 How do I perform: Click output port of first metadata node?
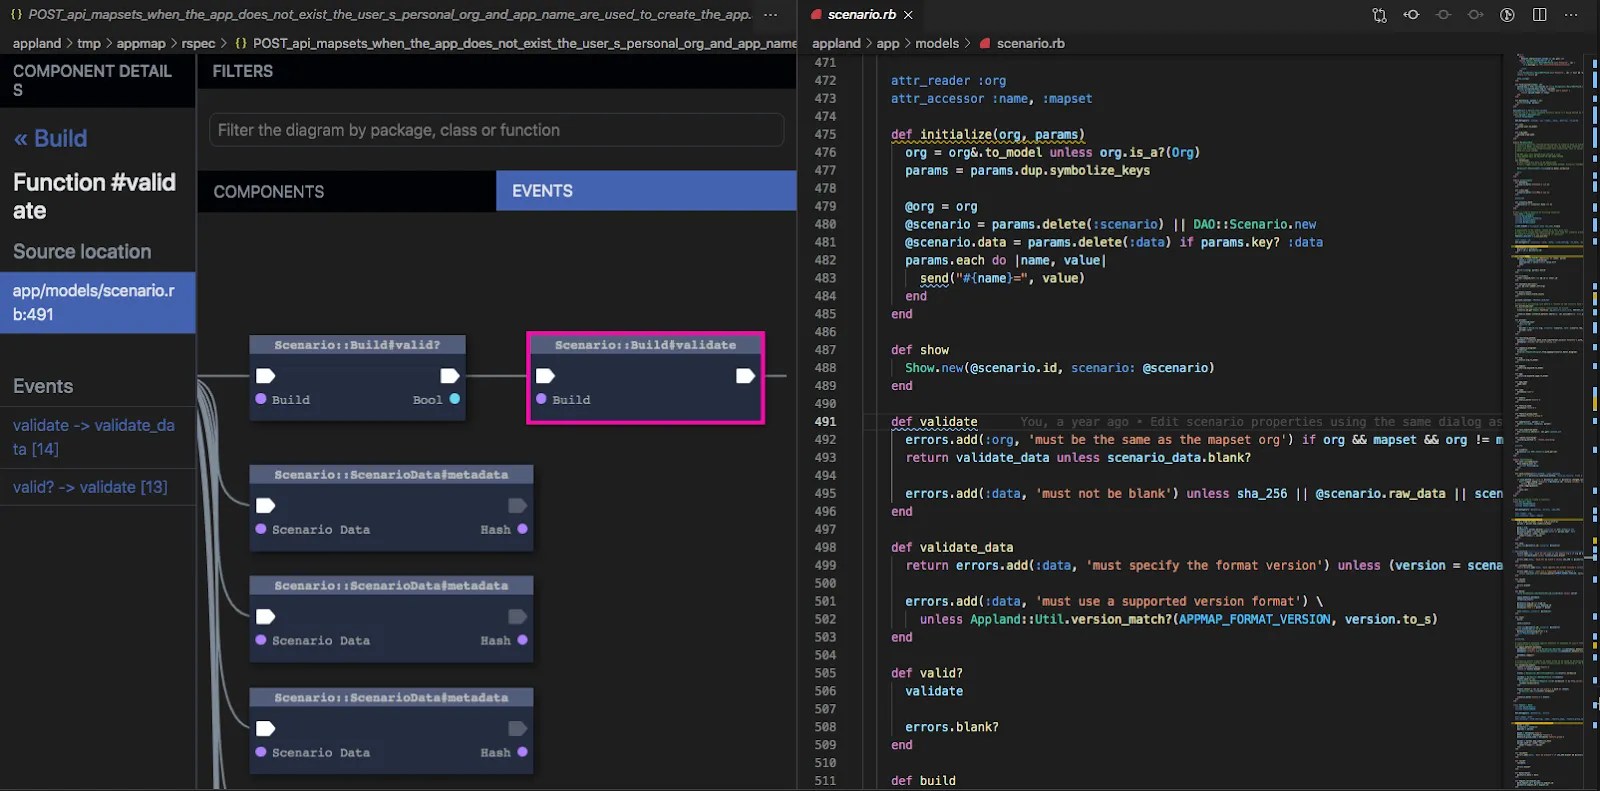coord(517,506)
